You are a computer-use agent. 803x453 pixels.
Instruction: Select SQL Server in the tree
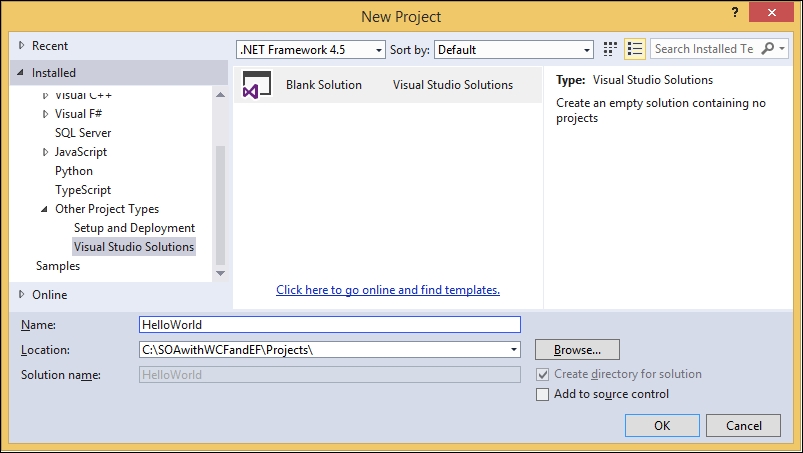[x=83, y=133]
